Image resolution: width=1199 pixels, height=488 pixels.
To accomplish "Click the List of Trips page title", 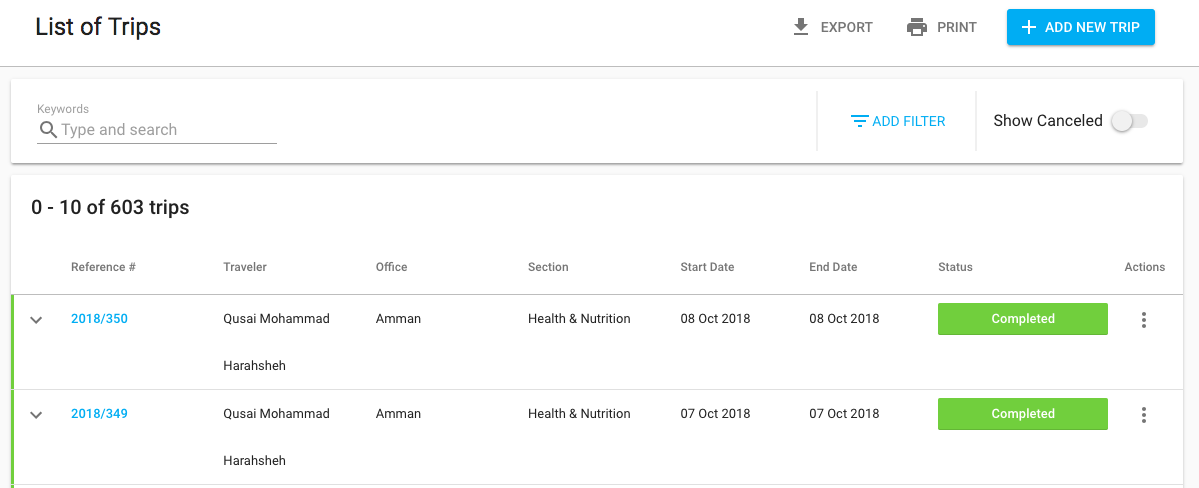I will (98, 27).
